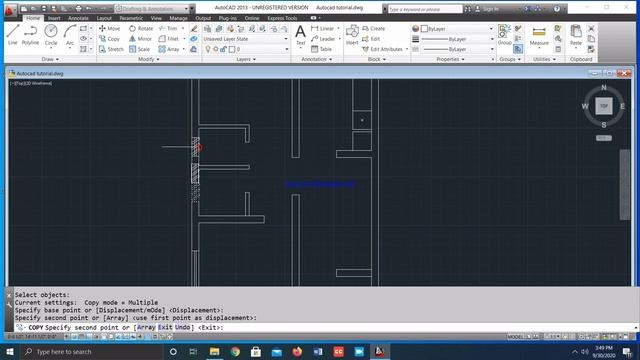Choose the Undo option in command line
Screen dimensions: 640x360
click(x=182, y=327)
